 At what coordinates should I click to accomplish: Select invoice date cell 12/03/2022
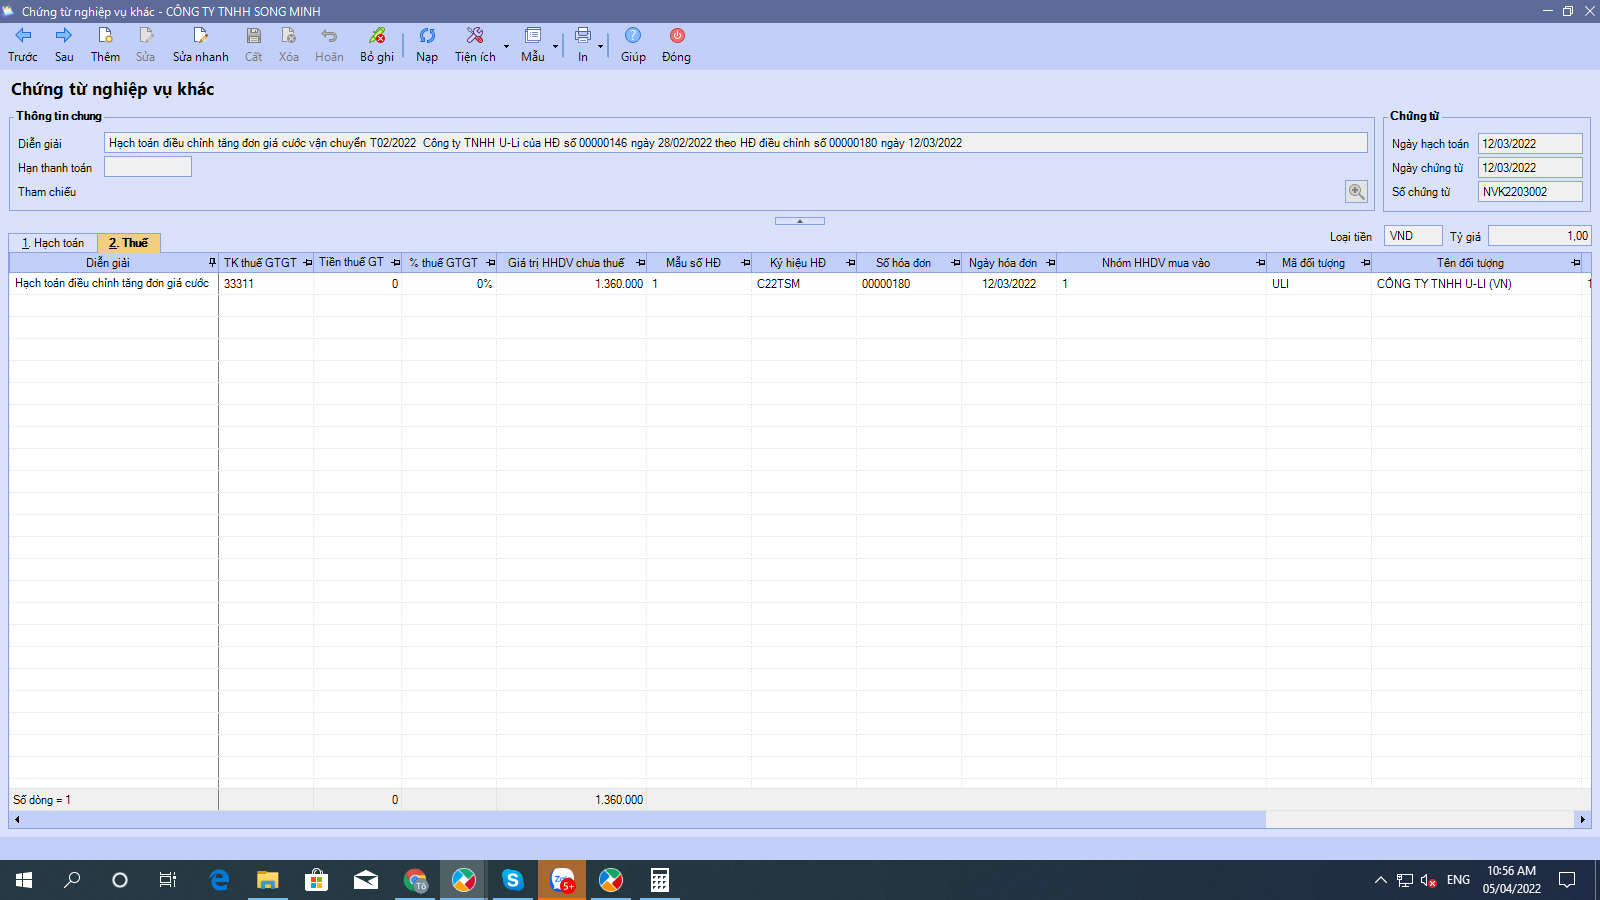point(1009,284)
